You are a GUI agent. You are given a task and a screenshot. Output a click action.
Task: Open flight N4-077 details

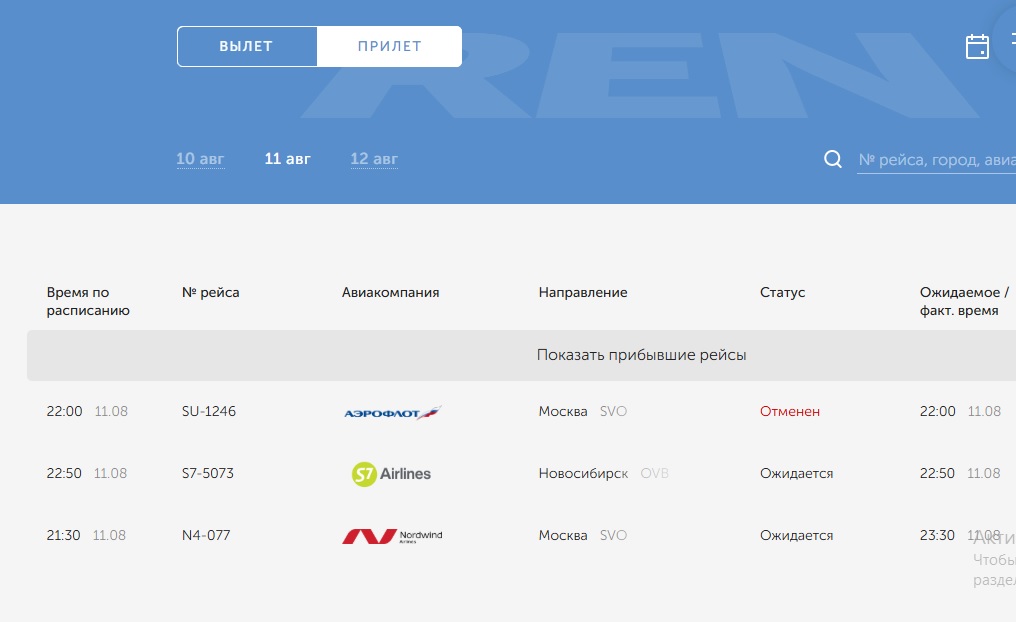coord(206,535)
